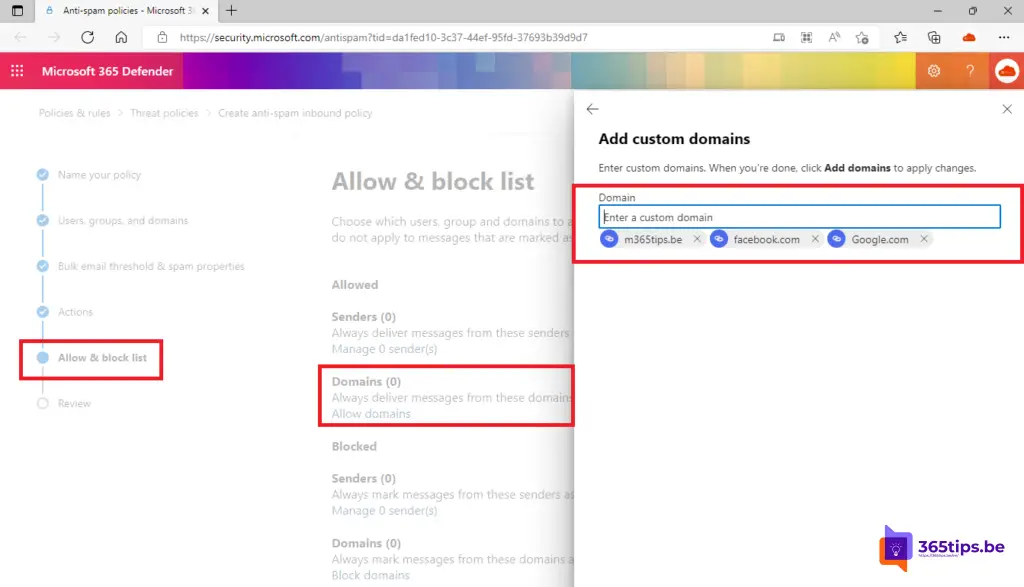Open the Help question mark icon
1024x587 pixels.
click(970, 71)
